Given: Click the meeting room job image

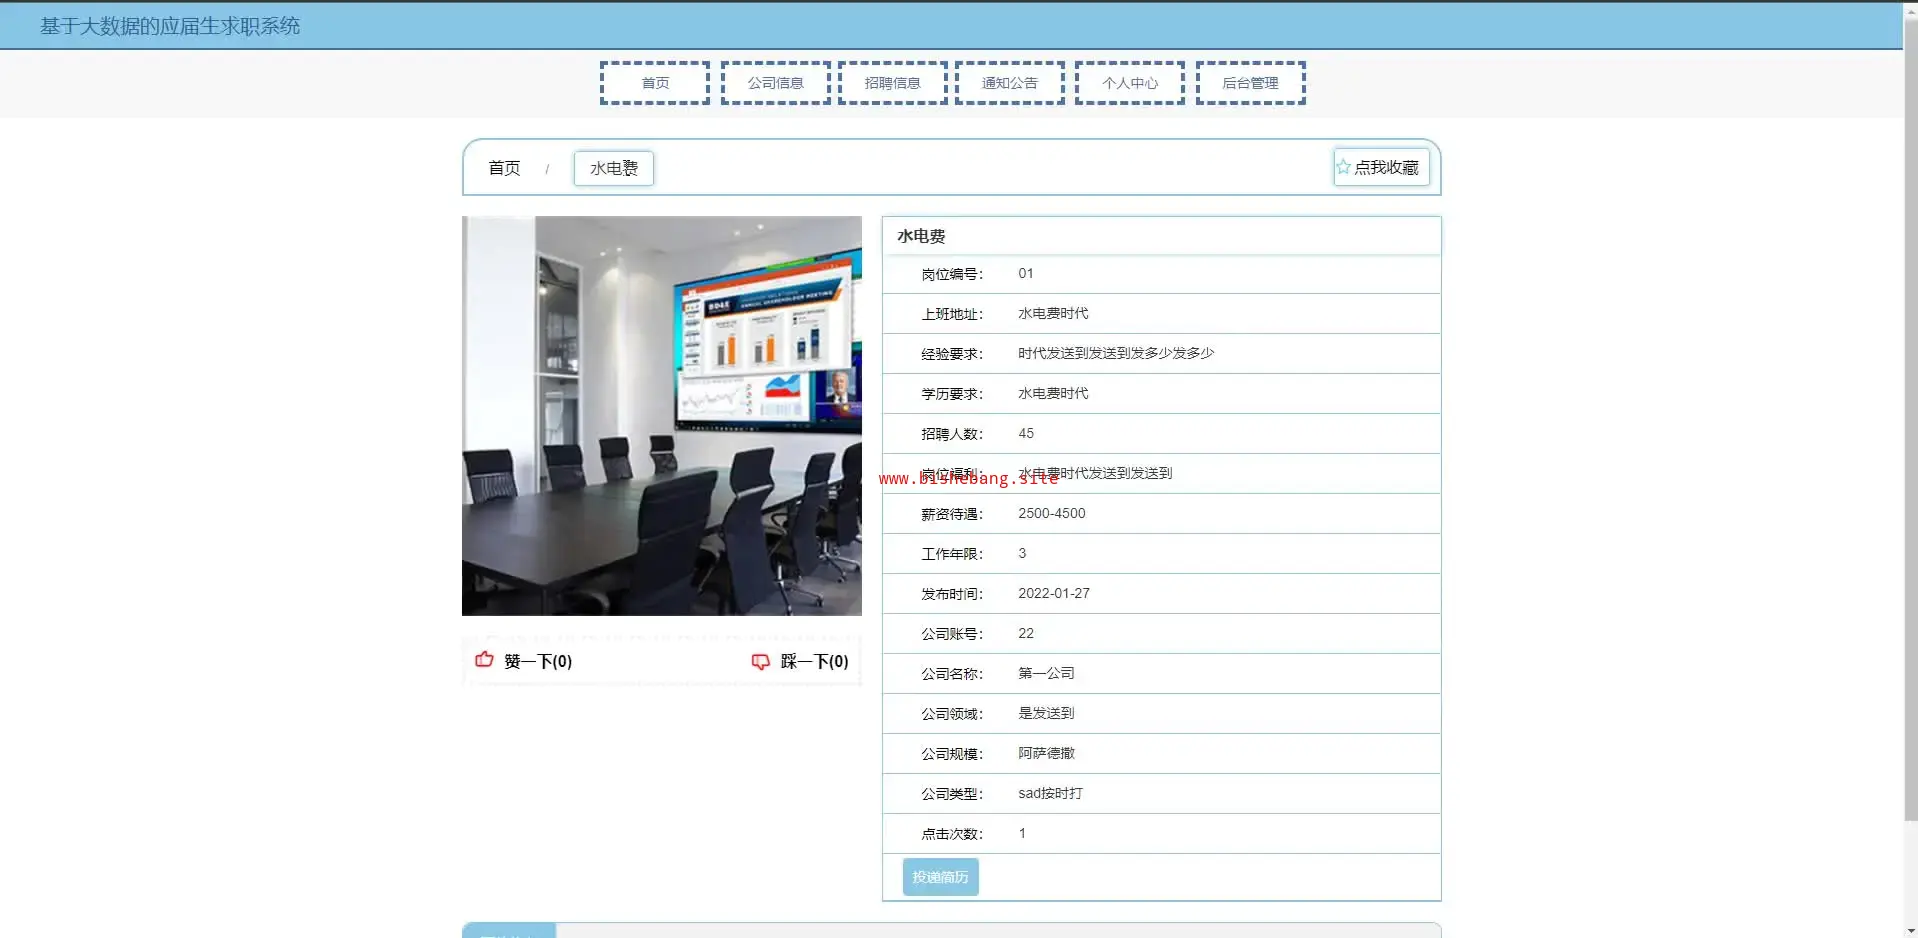Looking at the screenshot, I should tap(661, 415).
